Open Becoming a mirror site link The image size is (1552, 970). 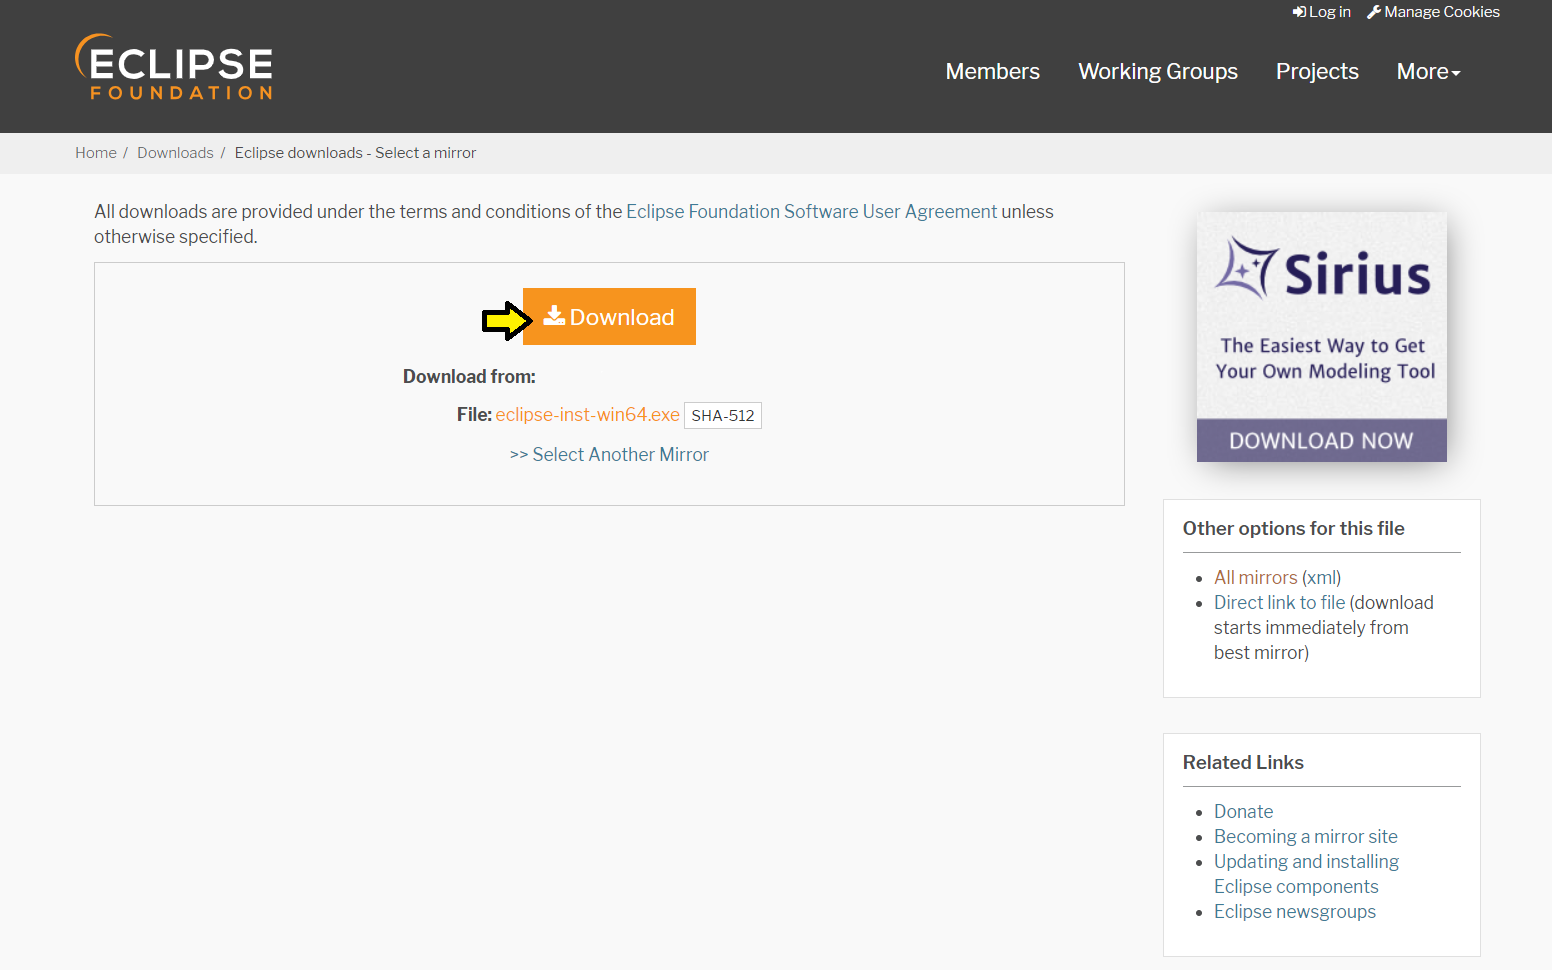tap(1305, 837)
